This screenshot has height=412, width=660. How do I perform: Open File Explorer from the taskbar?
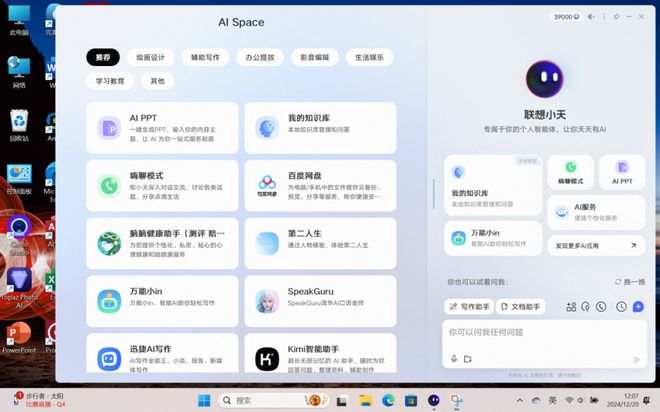point(365,401)
